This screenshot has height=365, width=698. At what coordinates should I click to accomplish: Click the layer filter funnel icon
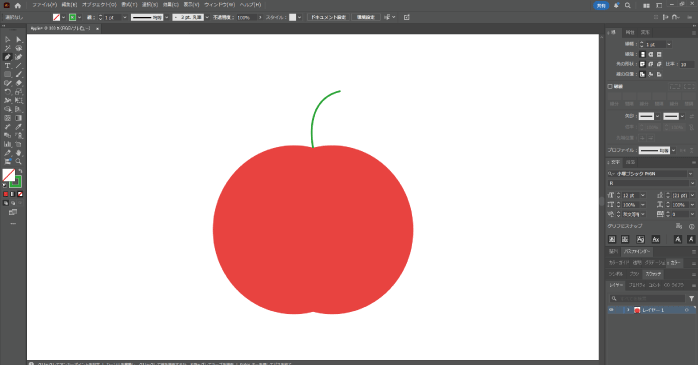pos(691,299)
